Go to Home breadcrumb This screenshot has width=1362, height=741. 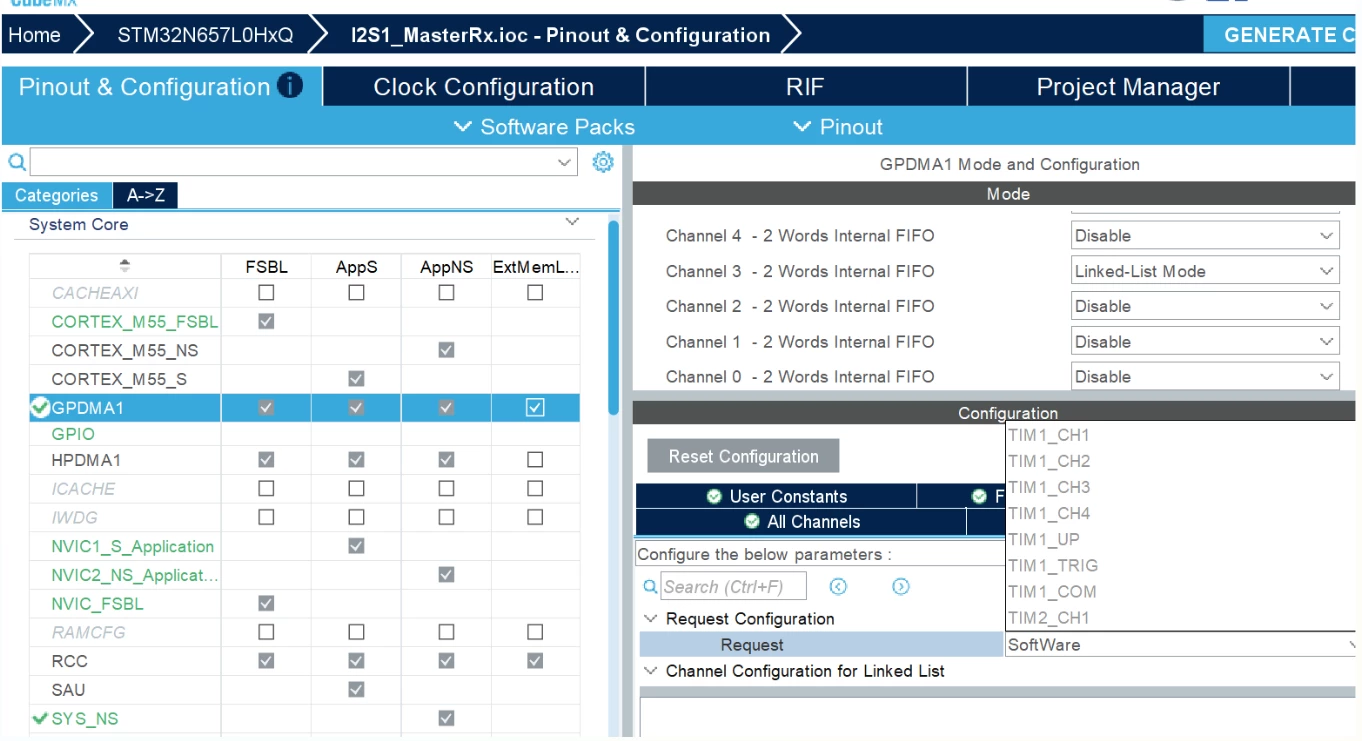[35, 35]
